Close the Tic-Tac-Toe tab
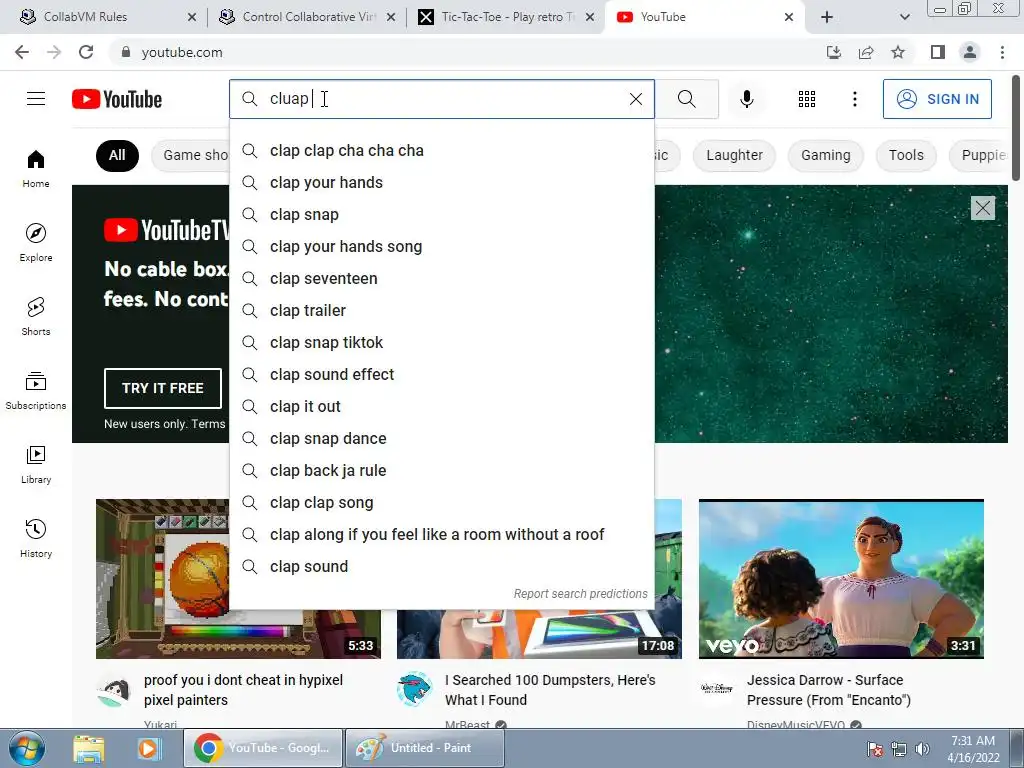Screen dimensions: 1024x768 [x=590, y=17]
